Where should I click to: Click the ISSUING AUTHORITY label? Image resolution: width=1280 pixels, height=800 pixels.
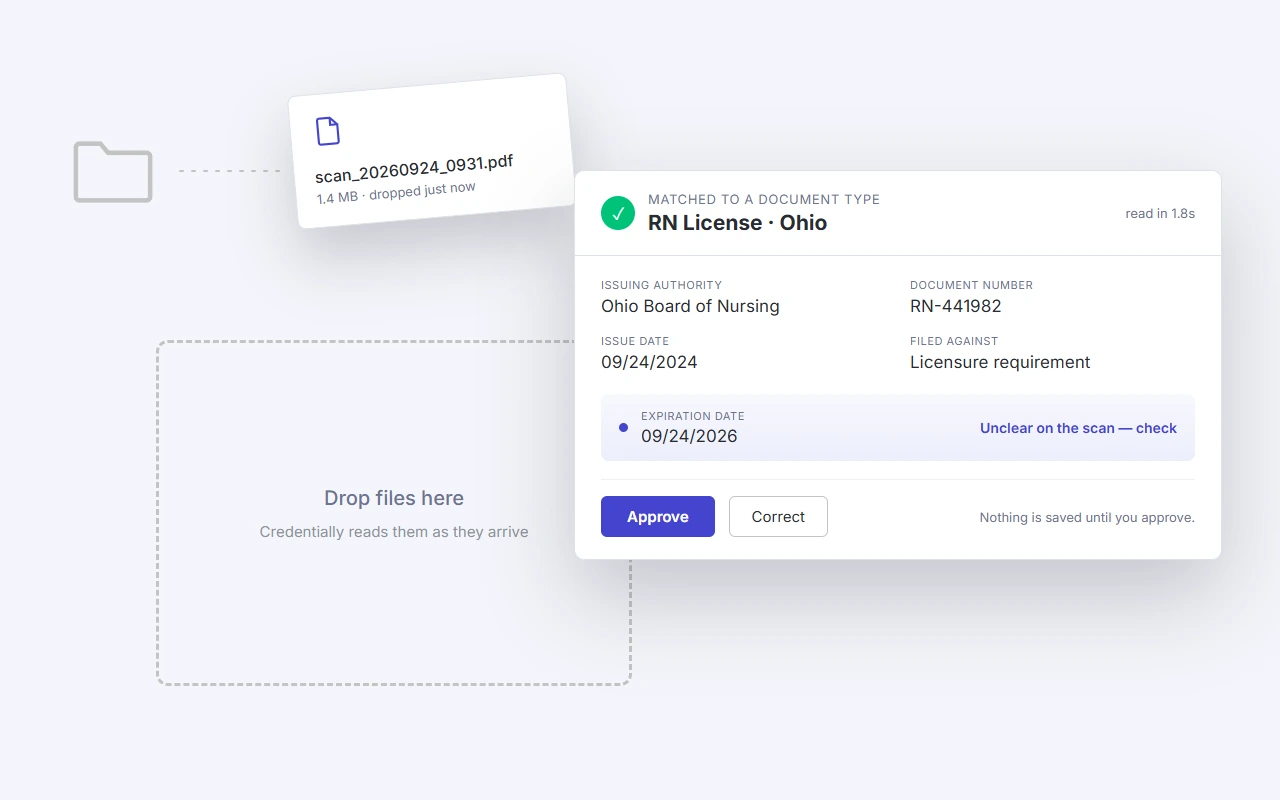click(661, 285)
